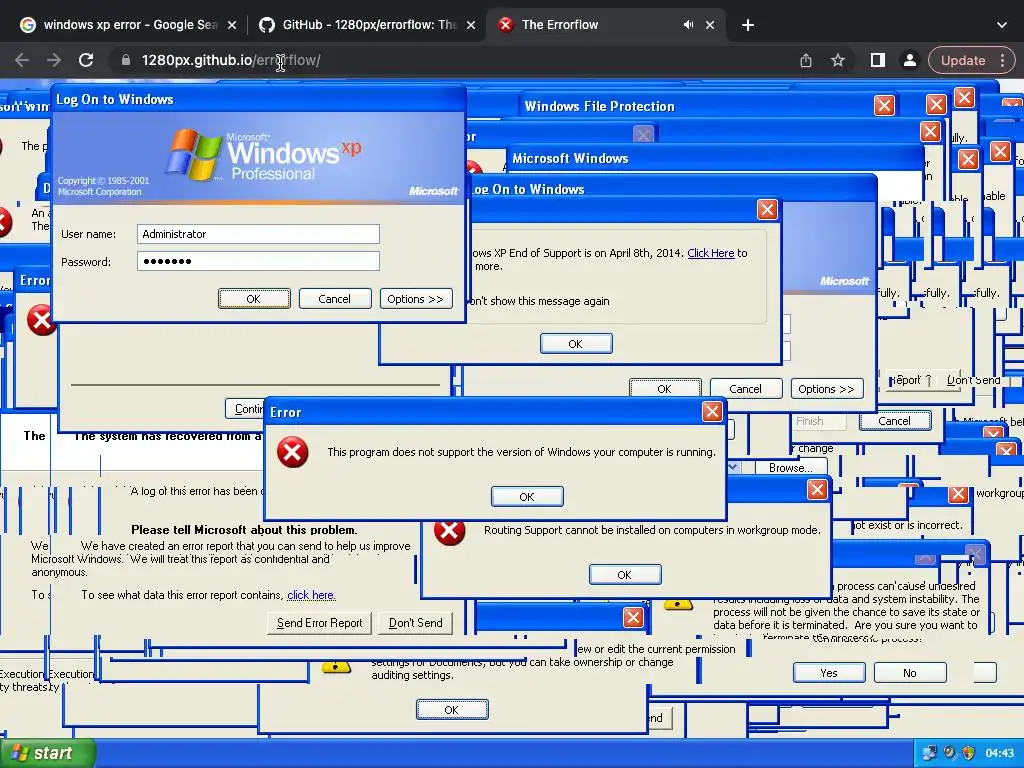Click the 'Windows File Protection' title bar text
This screenshot has height=768, width=1024.
pyautogui.click(x=600, y=106)
